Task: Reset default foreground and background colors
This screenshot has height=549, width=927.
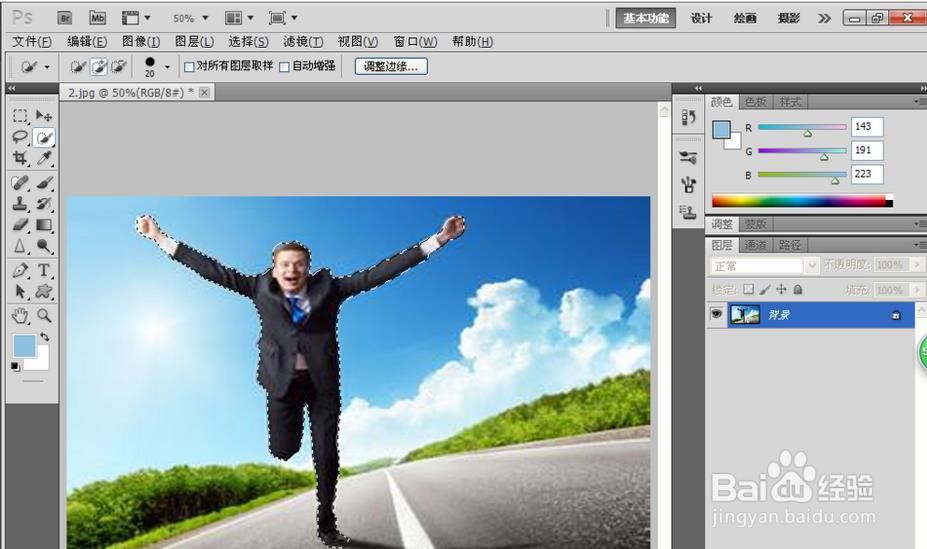Action: tap(15, 367)
